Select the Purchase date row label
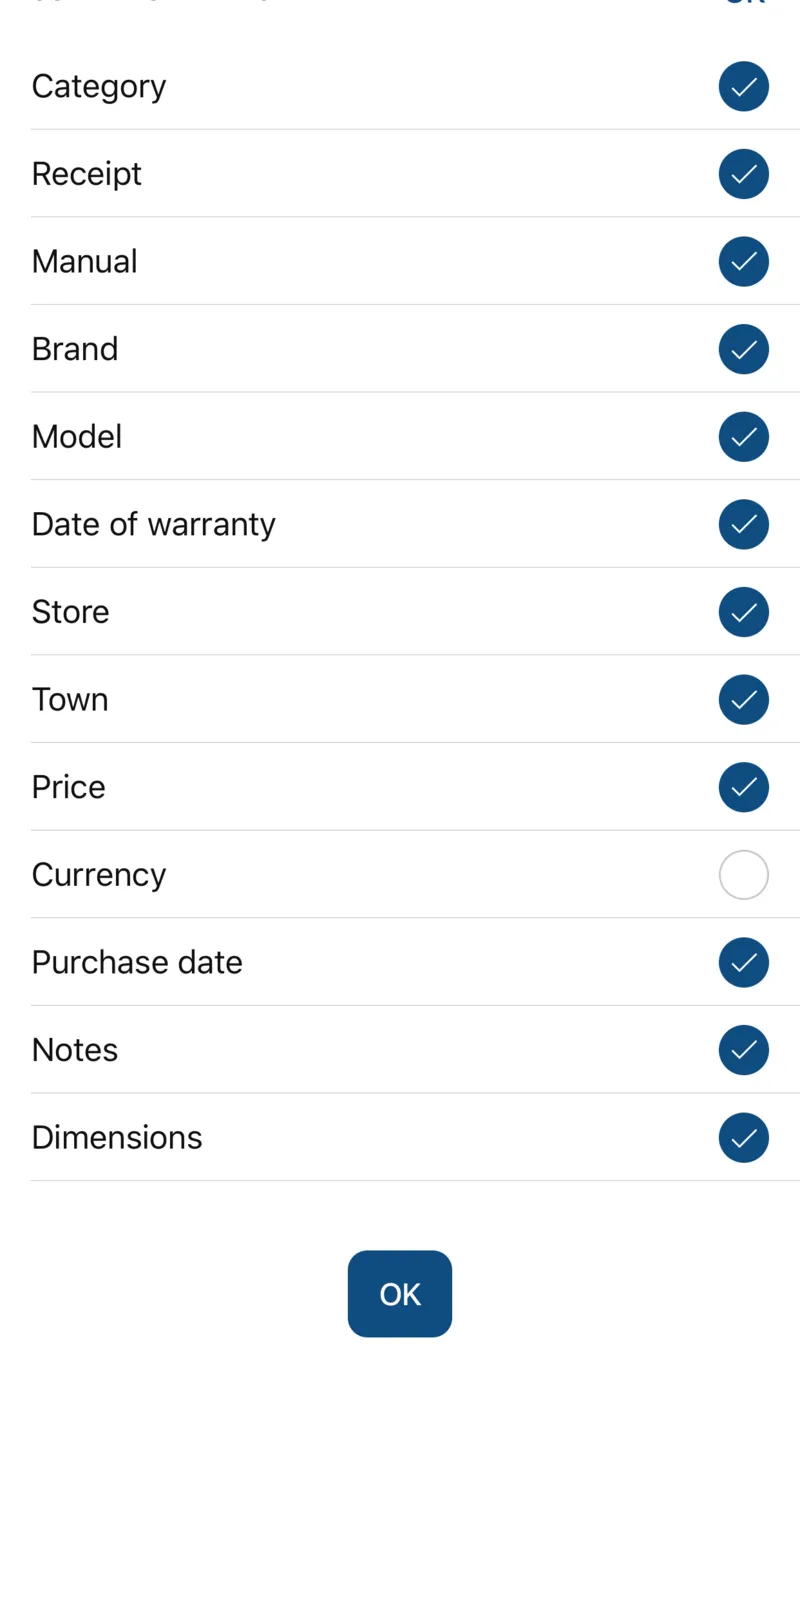Screen dimensions: 800x1617 click(137, 962)
